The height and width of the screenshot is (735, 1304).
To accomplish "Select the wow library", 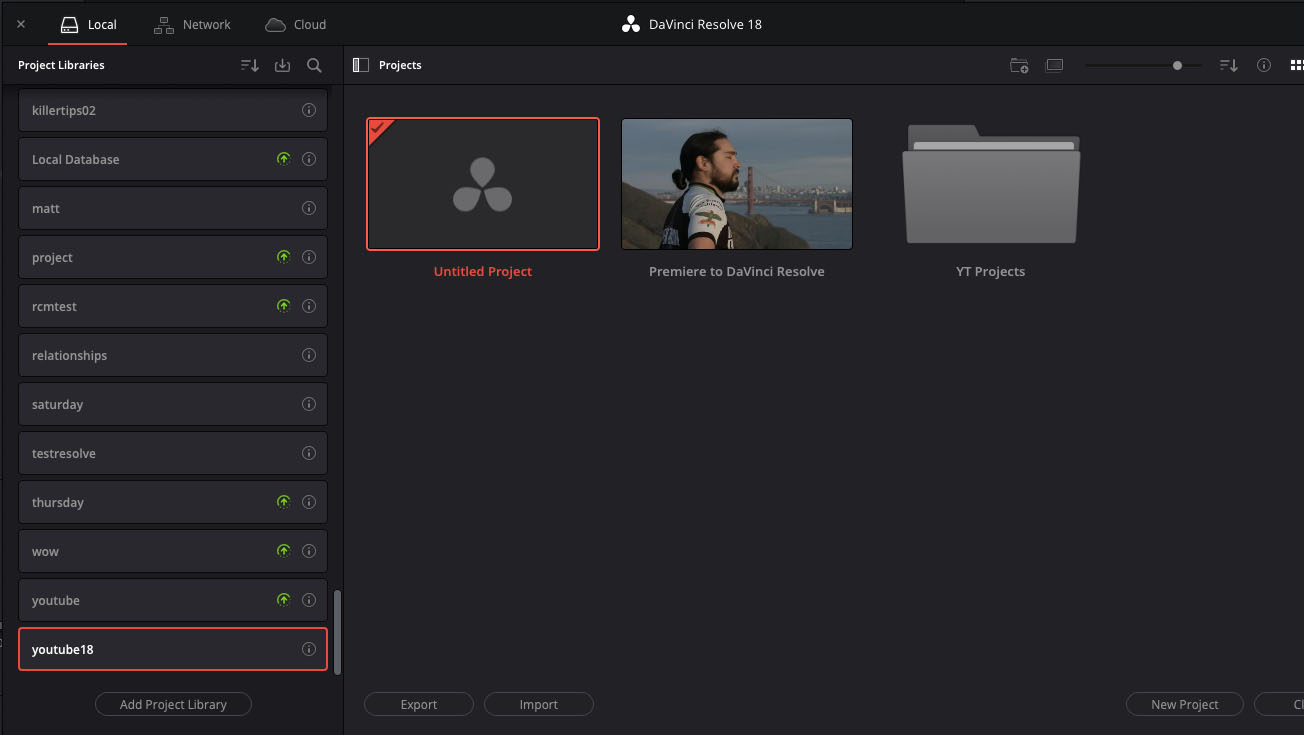I will pyautogui.click(x=173, y=551).
